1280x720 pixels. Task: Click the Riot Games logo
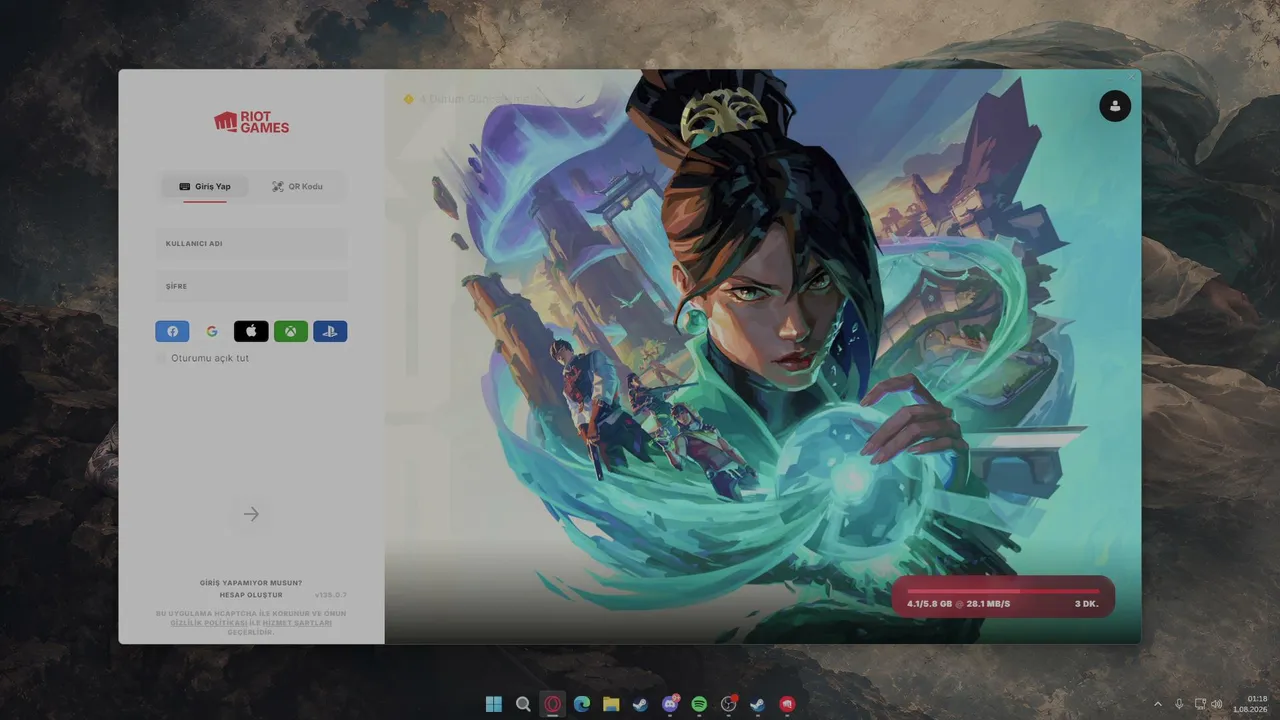[x=251, y=122]
